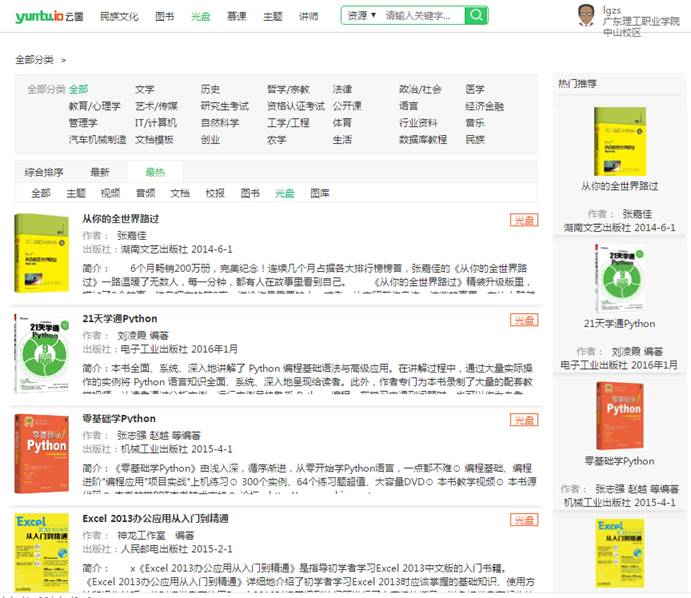Screen dimensions: 691x598
Task: Click username lgzs in header
Action: (x=612, y=10)
